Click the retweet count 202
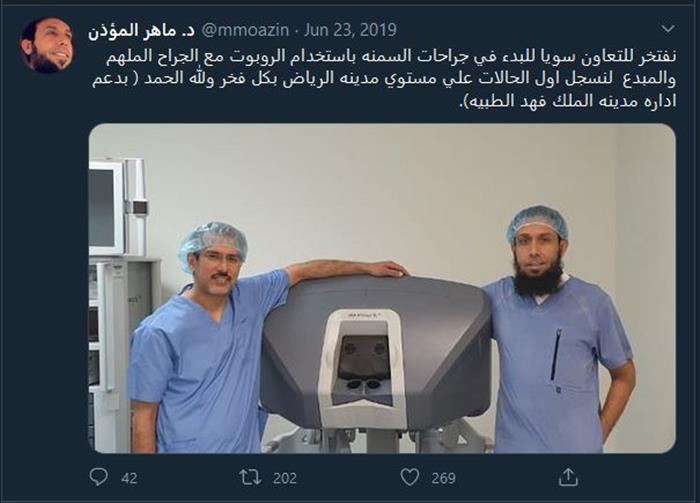The image size is (700, 503). [285, 478]
